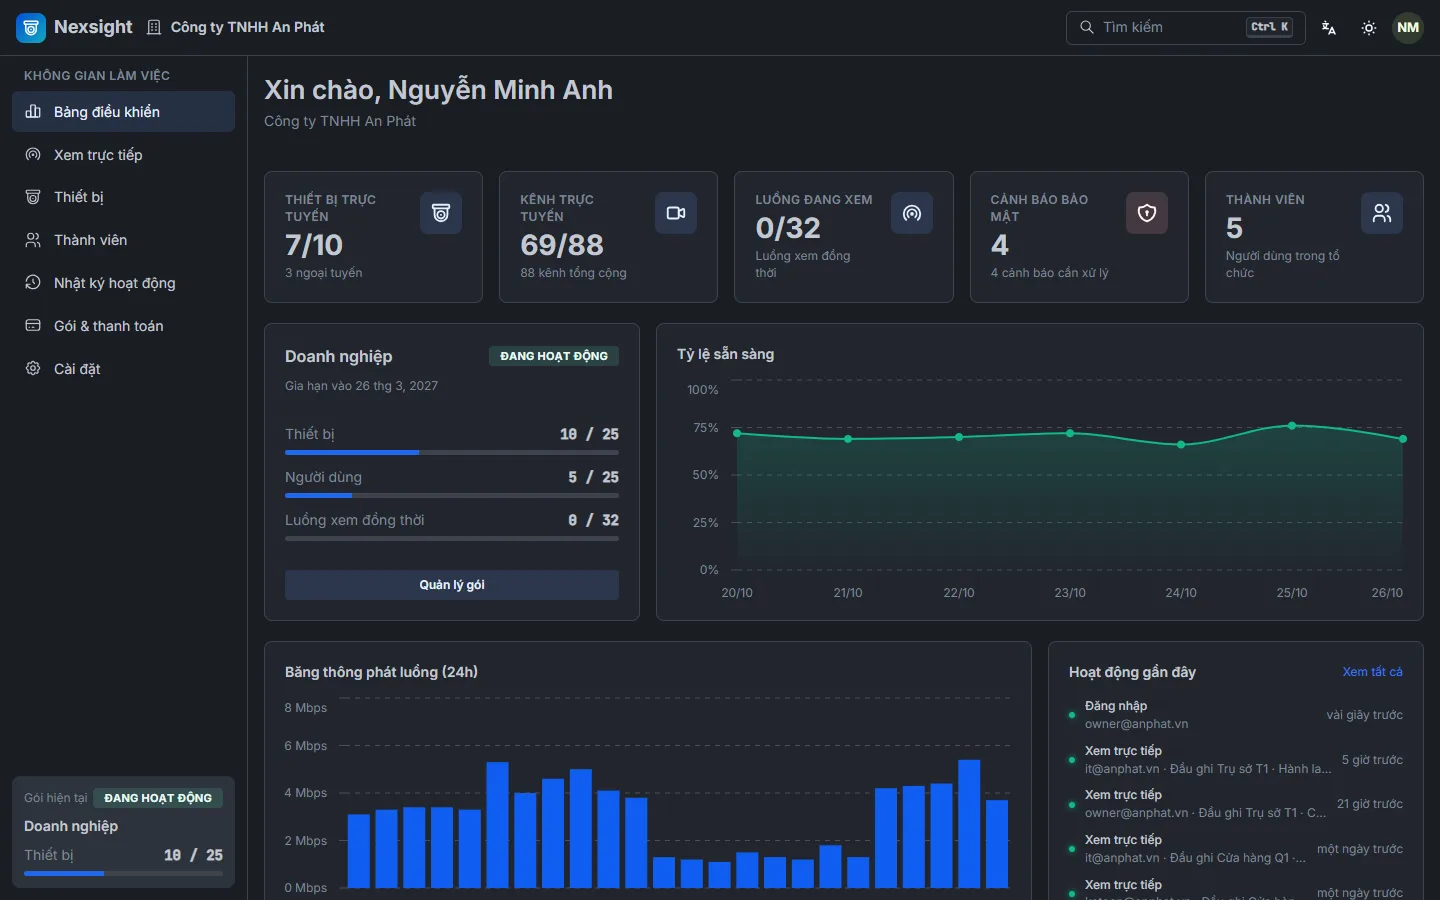This screenshot has width=1440, height=900.
Task: Click the 7/10 device count value
Action: [x=314, y=245]
